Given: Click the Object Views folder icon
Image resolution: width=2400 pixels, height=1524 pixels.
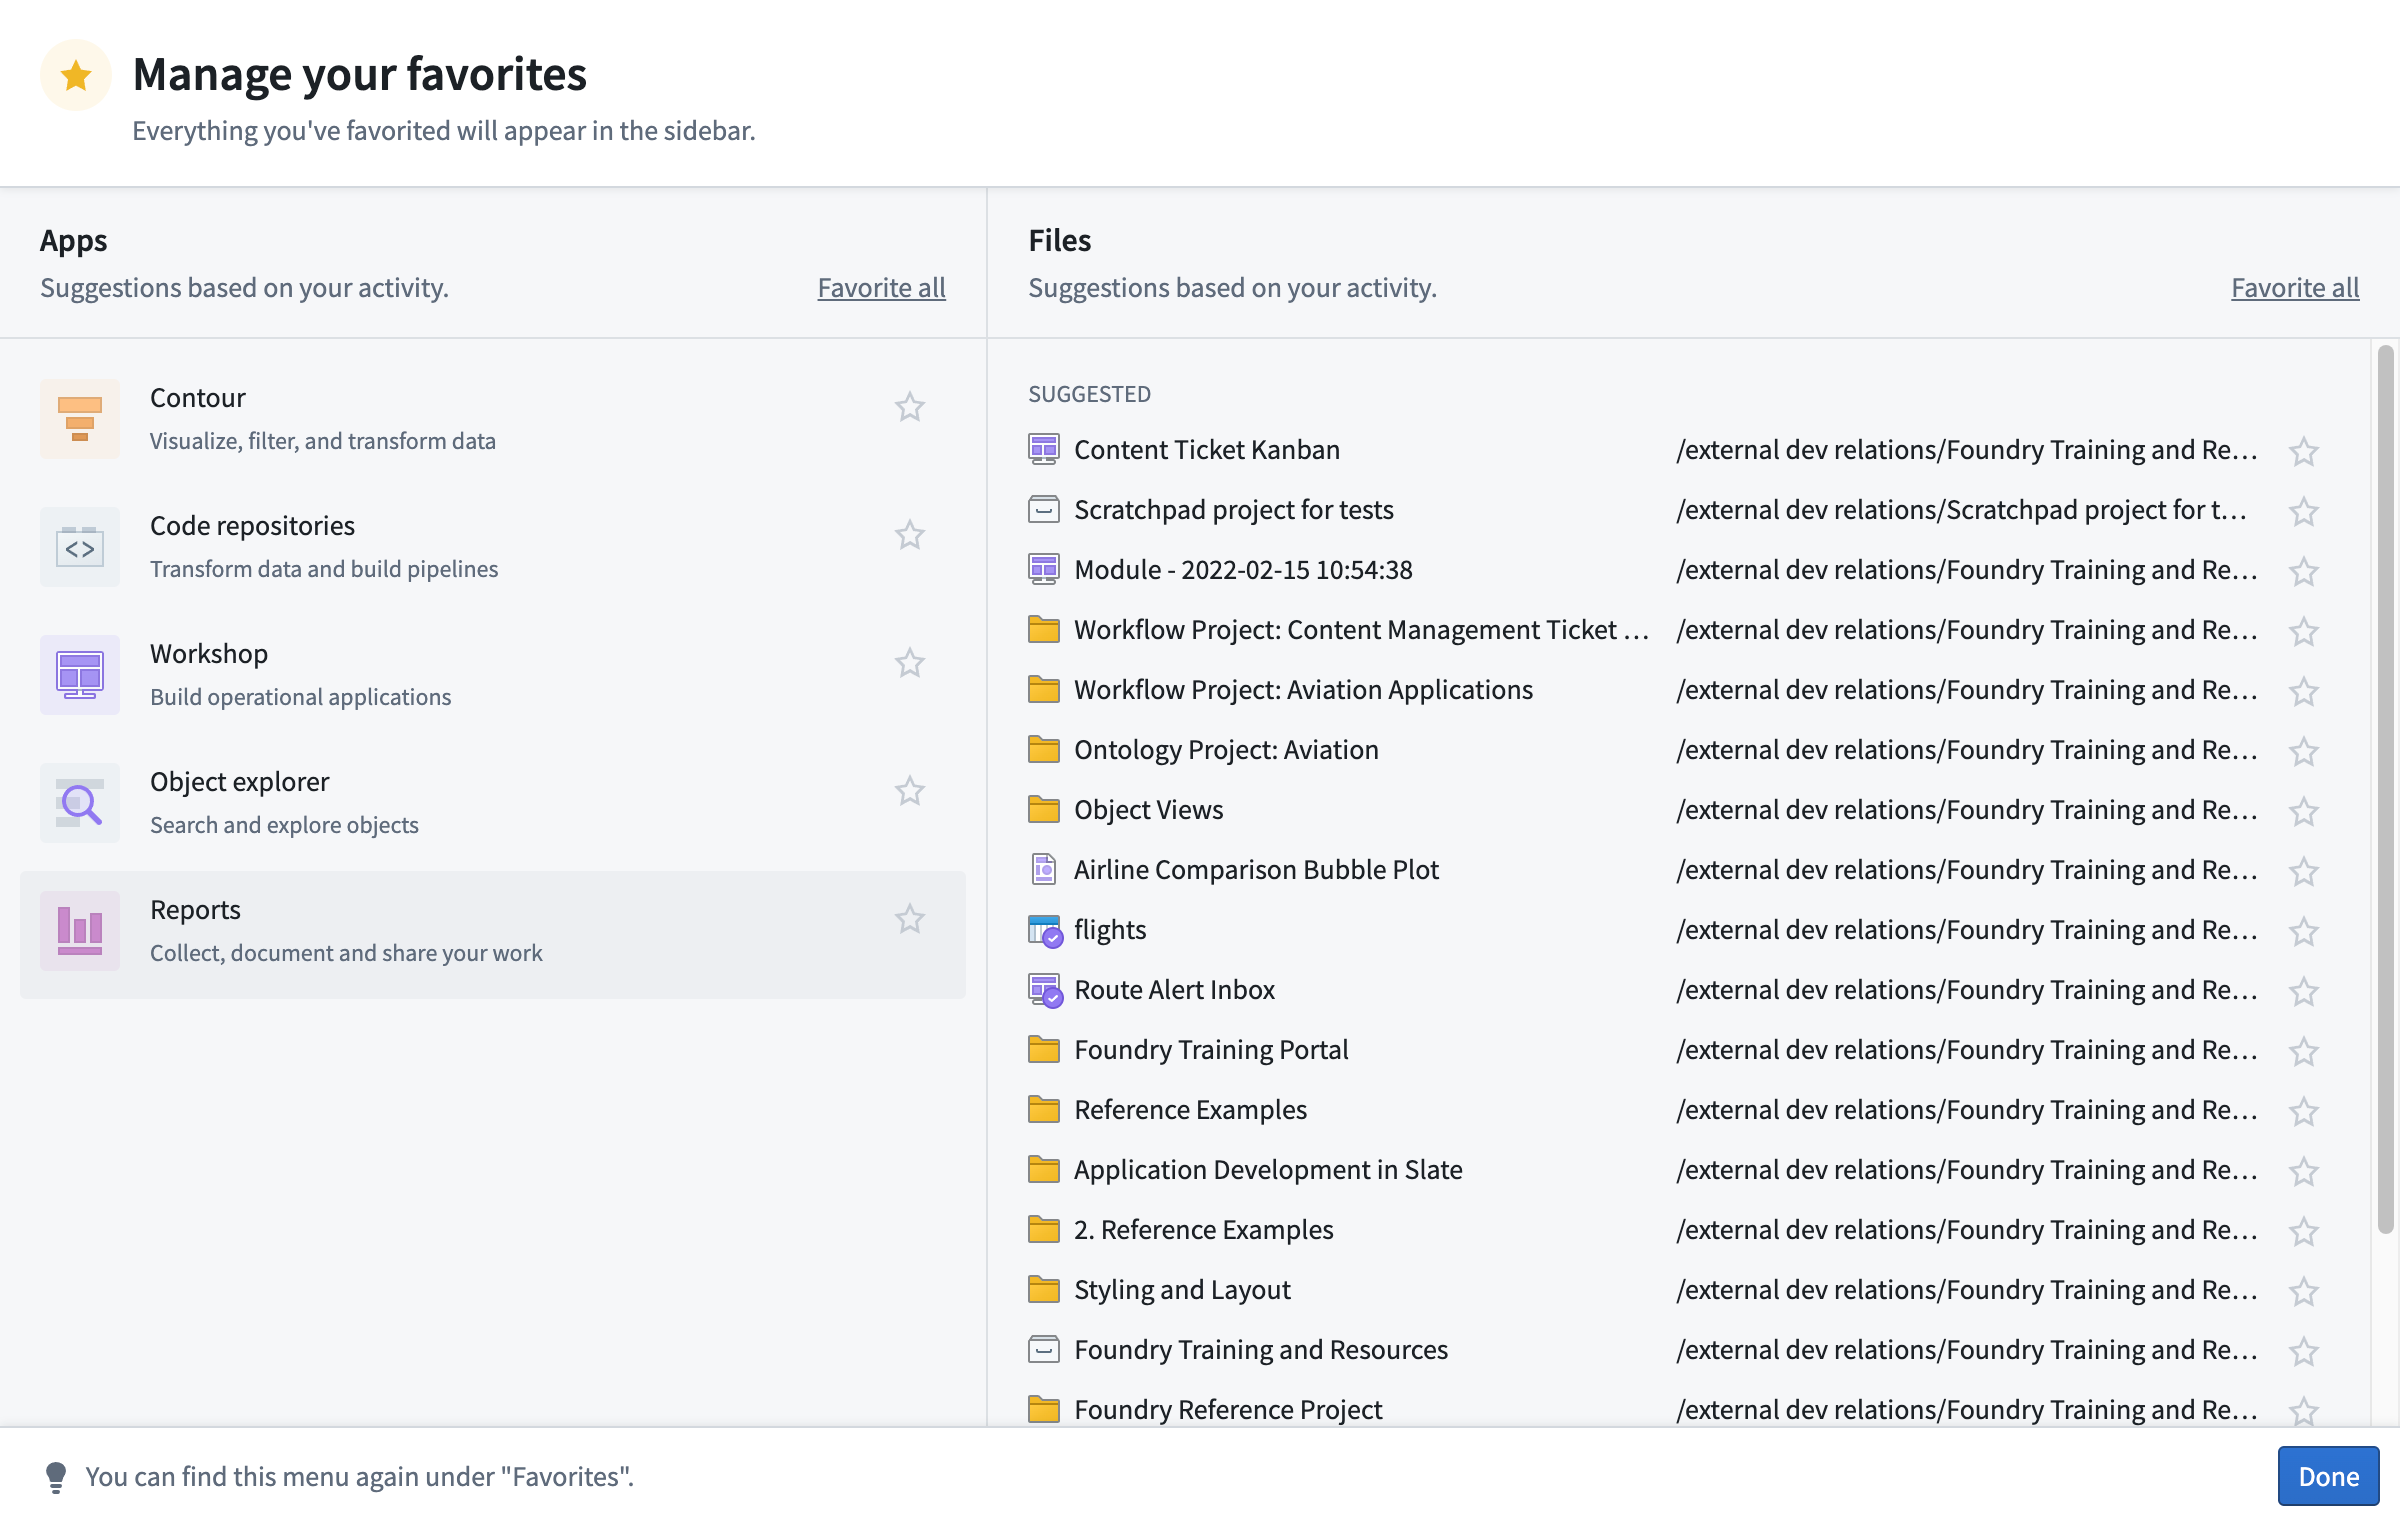Looking at the screenshot, I should (1044, 810).
